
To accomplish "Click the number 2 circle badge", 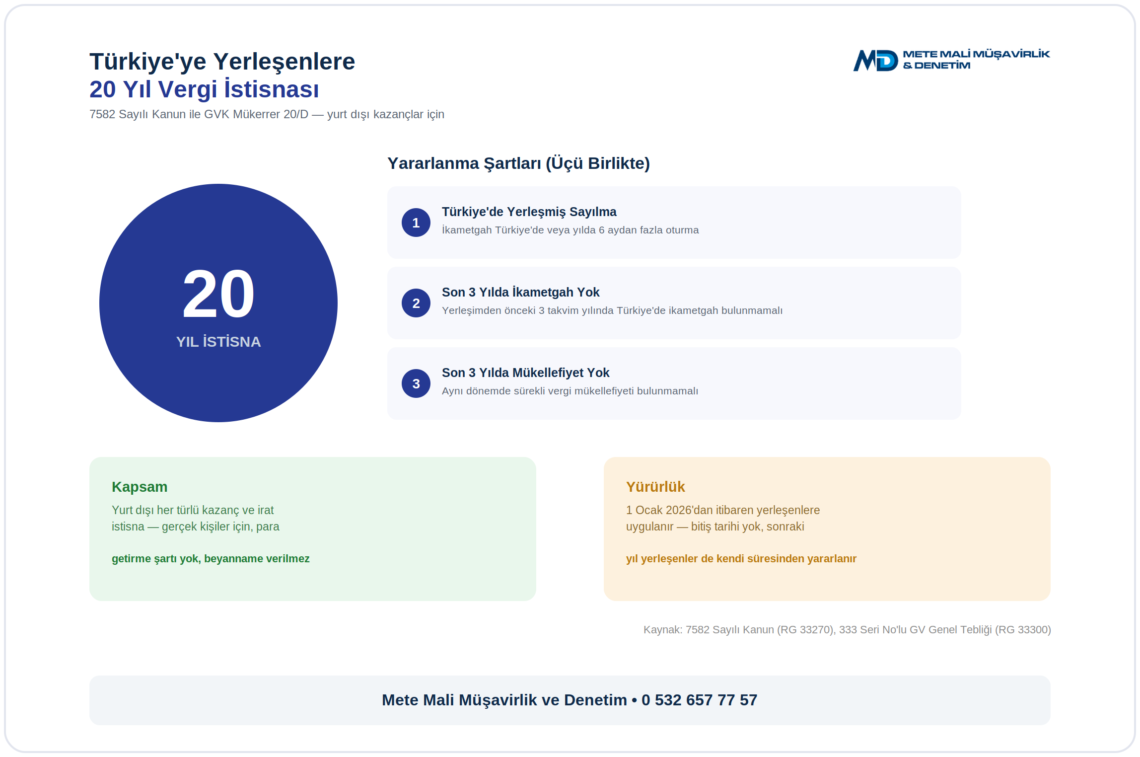I will [416, 303].
